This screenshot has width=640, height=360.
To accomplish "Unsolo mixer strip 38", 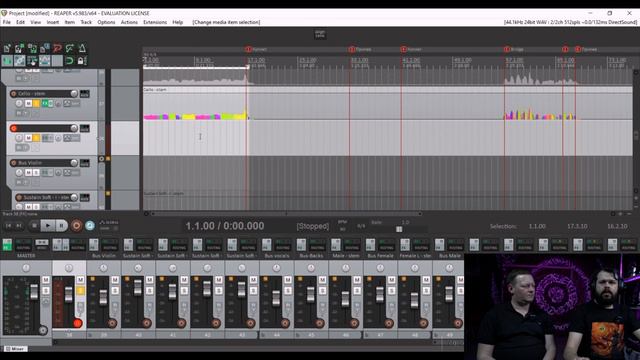I will coord(80,291).
